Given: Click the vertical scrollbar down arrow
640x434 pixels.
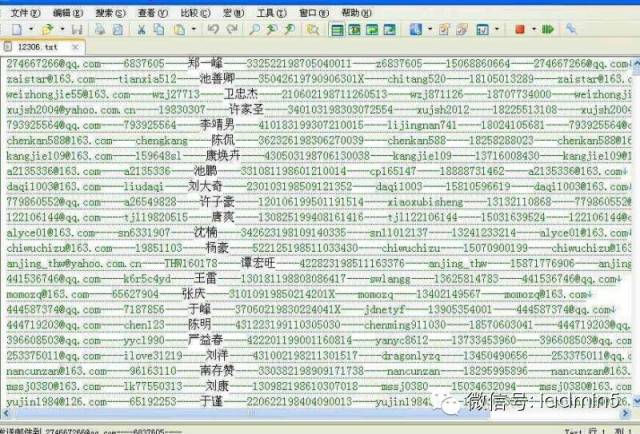Looking at the screenshot, I should pos(636,402).
